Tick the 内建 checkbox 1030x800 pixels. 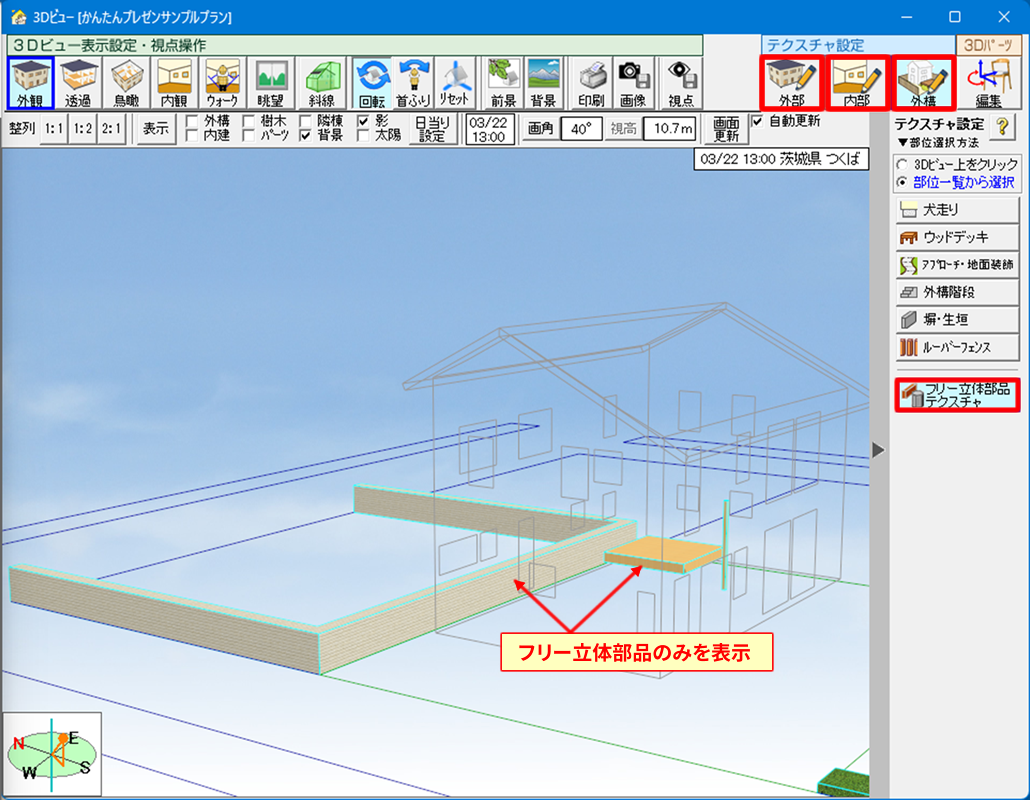pos(192,135)
